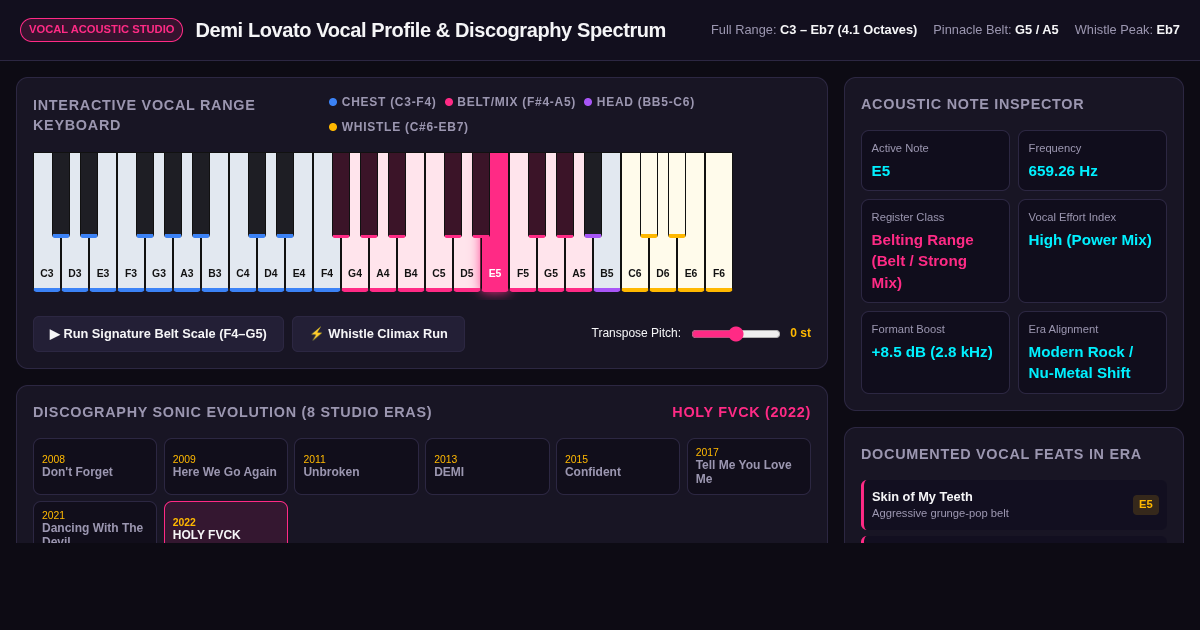
Task: Play the F3 piano key
Action: (x=131, y=265)
